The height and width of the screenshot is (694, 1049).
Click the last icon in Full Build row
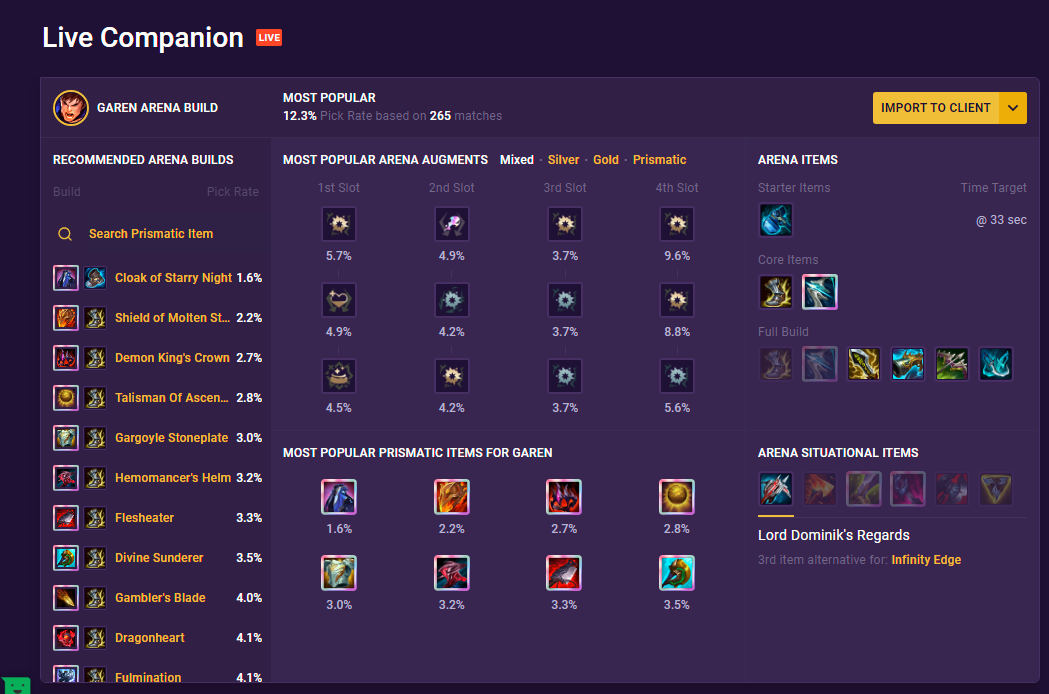pos(995,364)
